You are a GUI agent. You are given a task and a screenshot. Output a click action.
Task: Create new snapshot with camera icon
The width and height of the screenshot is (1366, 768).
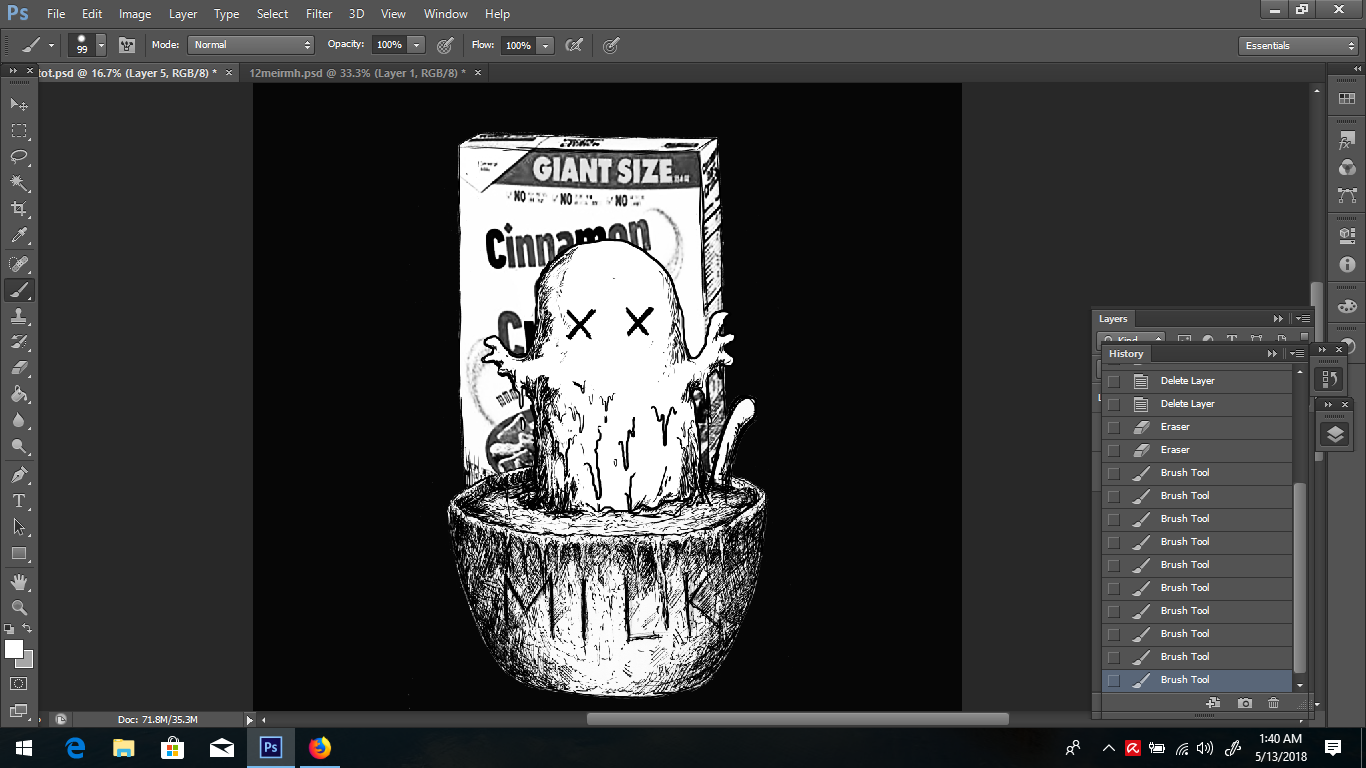pos(1244,703)
